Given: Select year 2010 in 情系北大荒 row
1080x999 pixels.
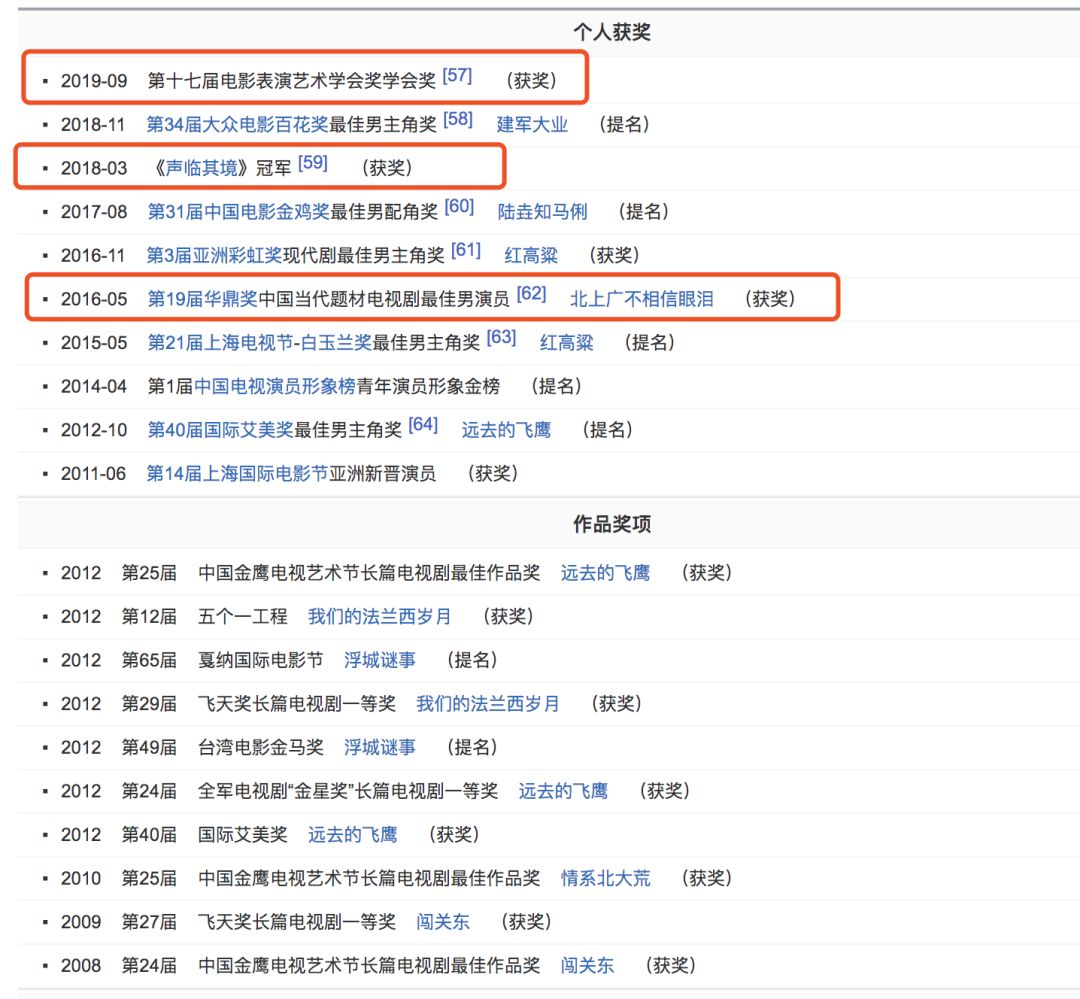Looking at the screenshot, I should click(81, 878).
